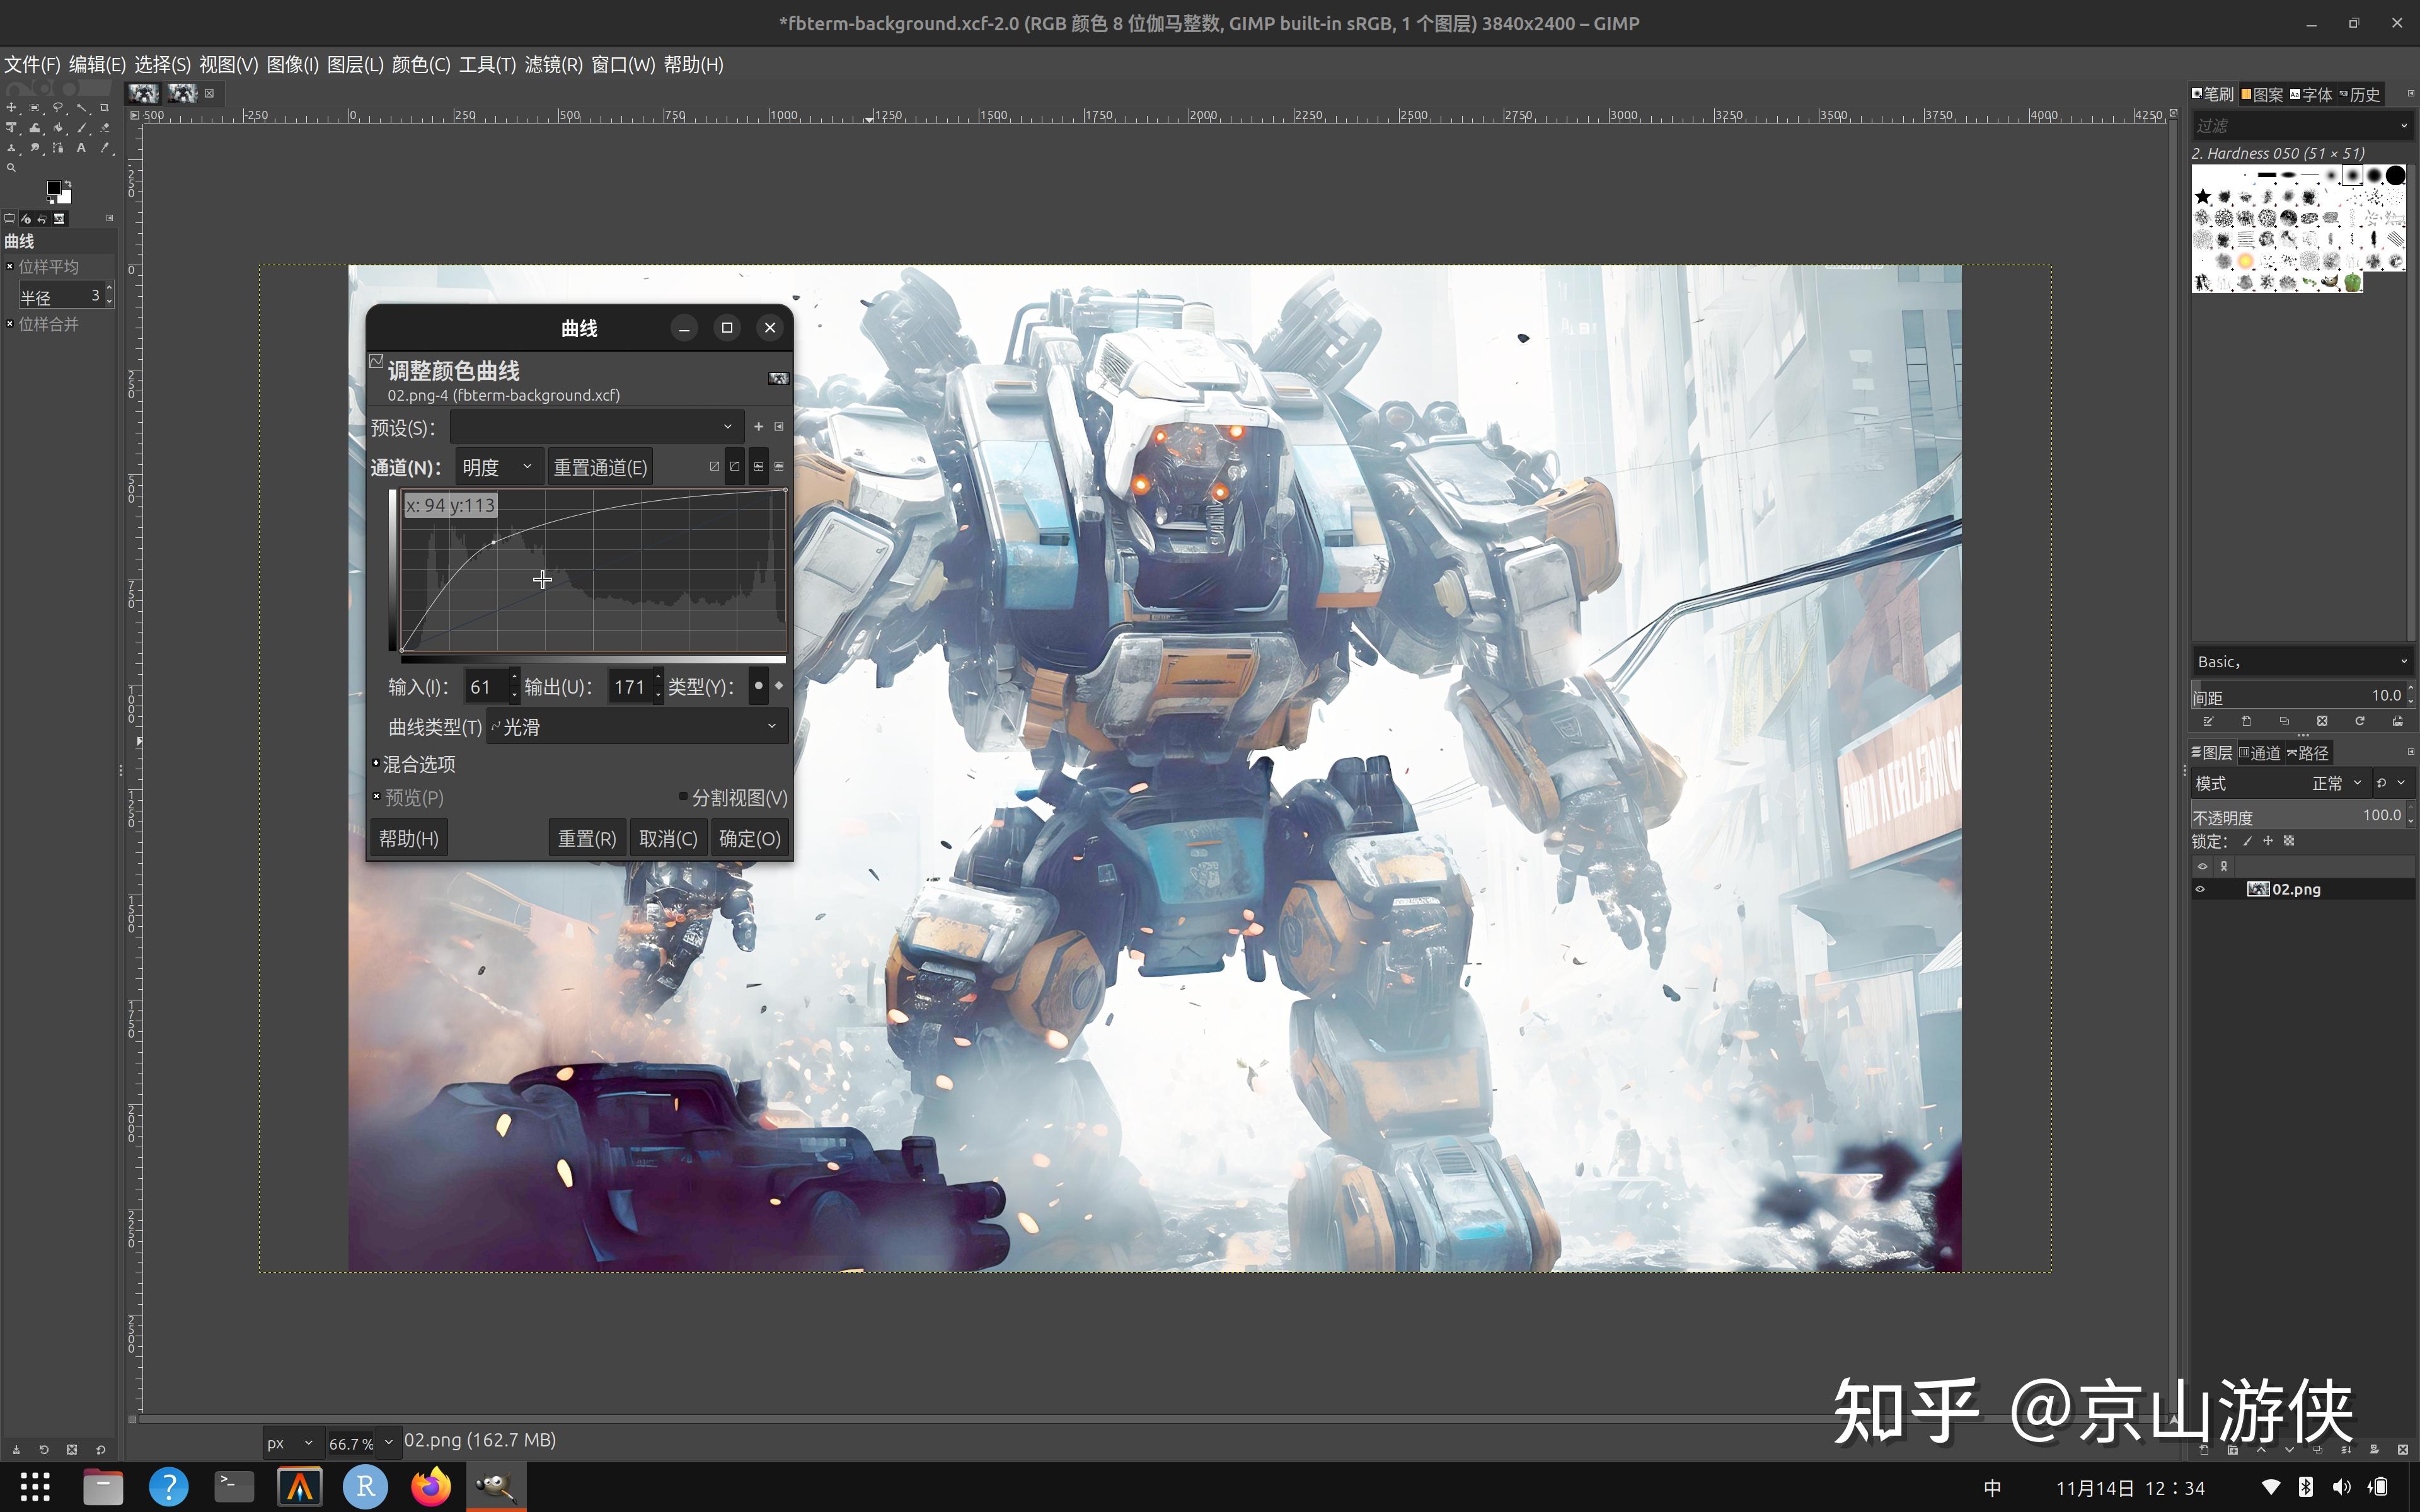Select the Fuzzy Select magic wand tool
Screen dimensions: 2420x1512
pos(81,108)
